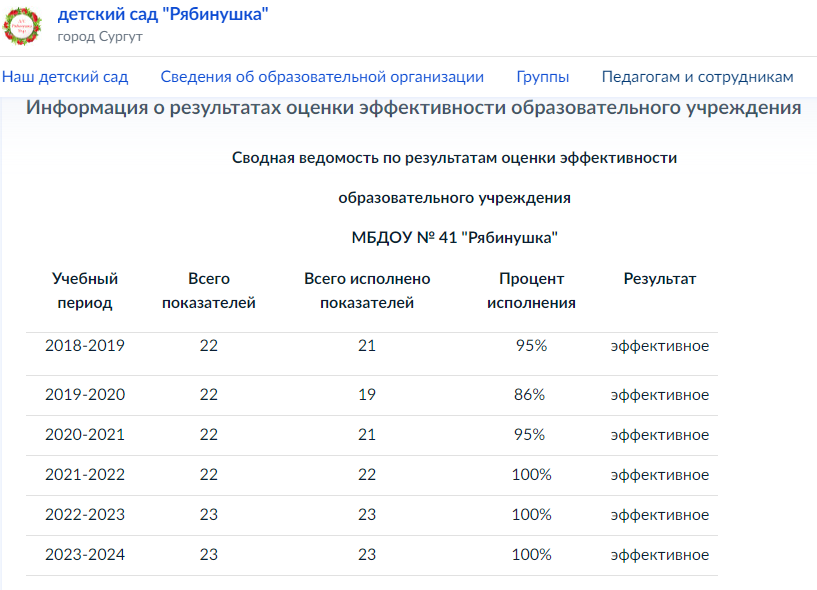Open the Наш детский сад menu
The image size is (817, 590).
point(65,77)
